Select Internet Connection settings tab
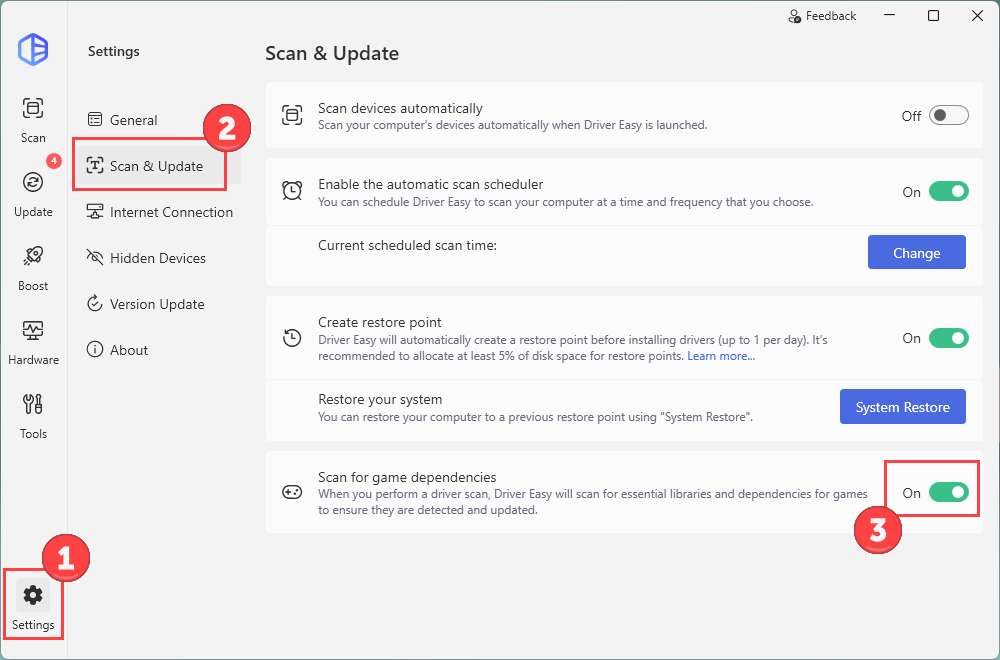Image resolution: width=1000 pixels, height=660 pixels. (x=170, y=212)
